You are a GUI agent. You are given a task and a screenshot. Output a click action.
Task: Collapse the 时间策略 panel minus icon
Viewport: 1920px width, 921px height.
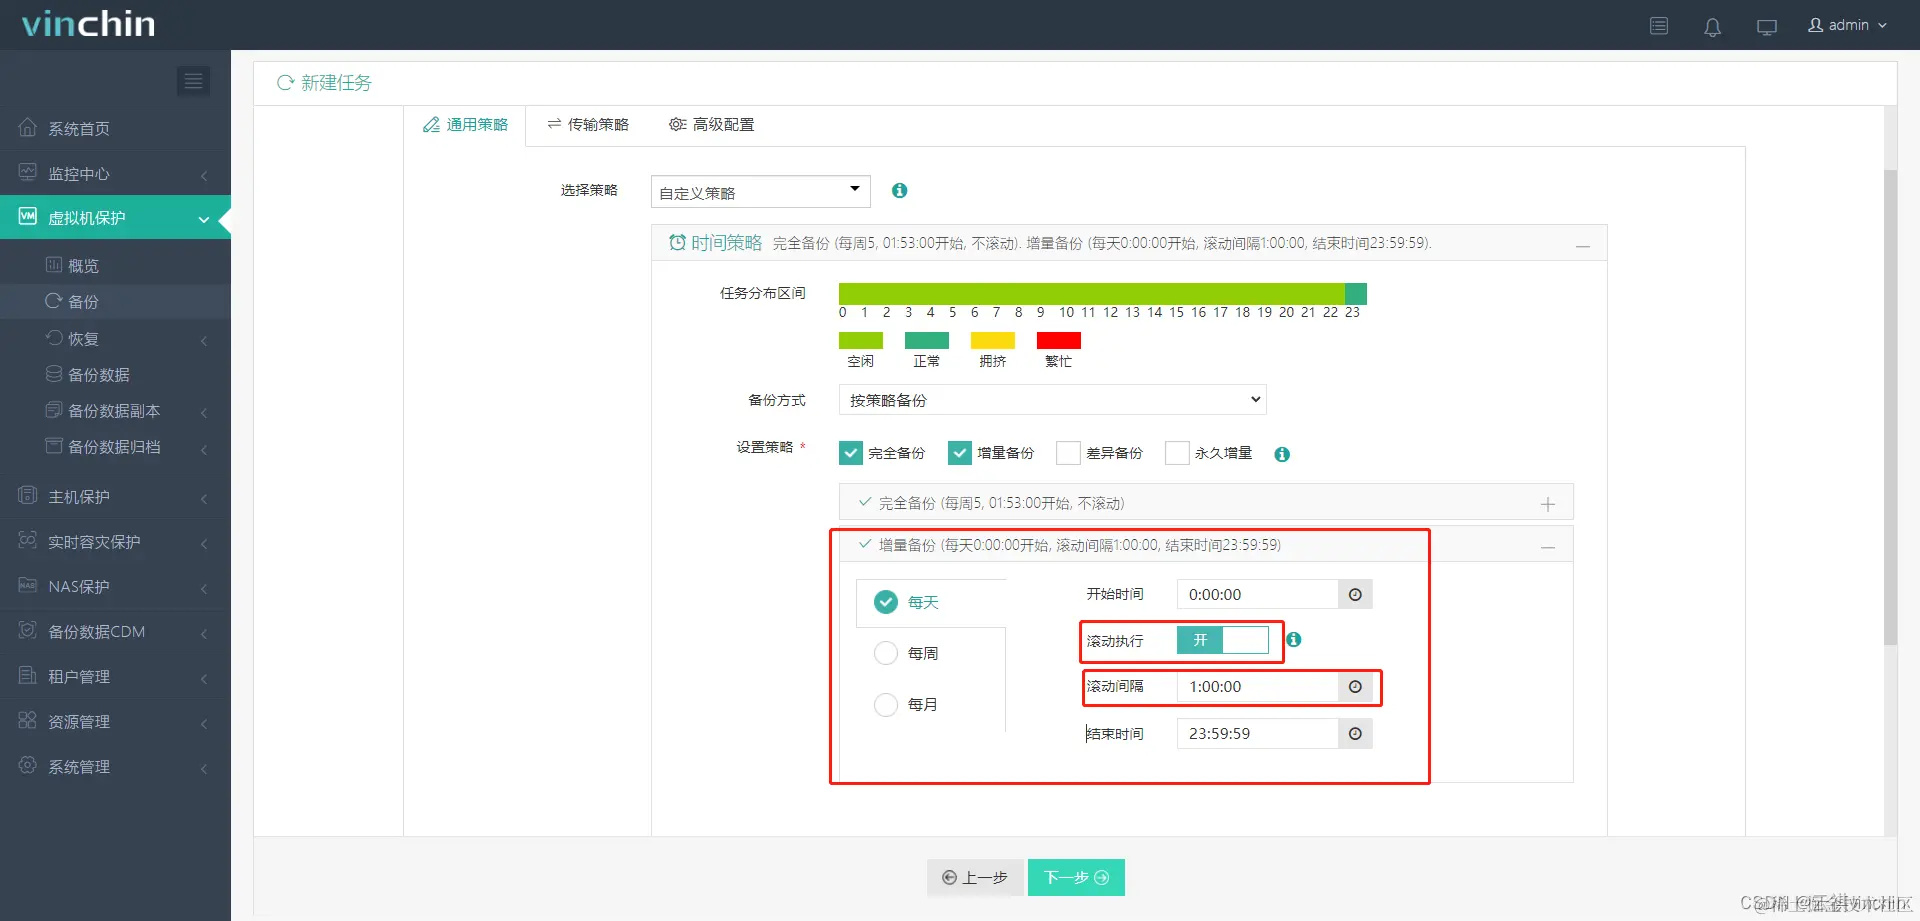1583,245
